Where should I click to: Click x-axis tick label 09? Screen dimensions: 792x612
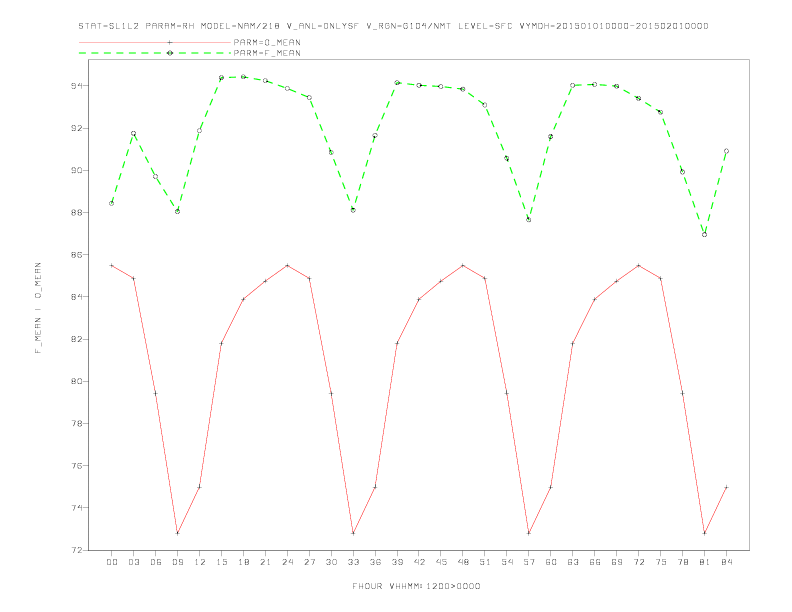177,562
